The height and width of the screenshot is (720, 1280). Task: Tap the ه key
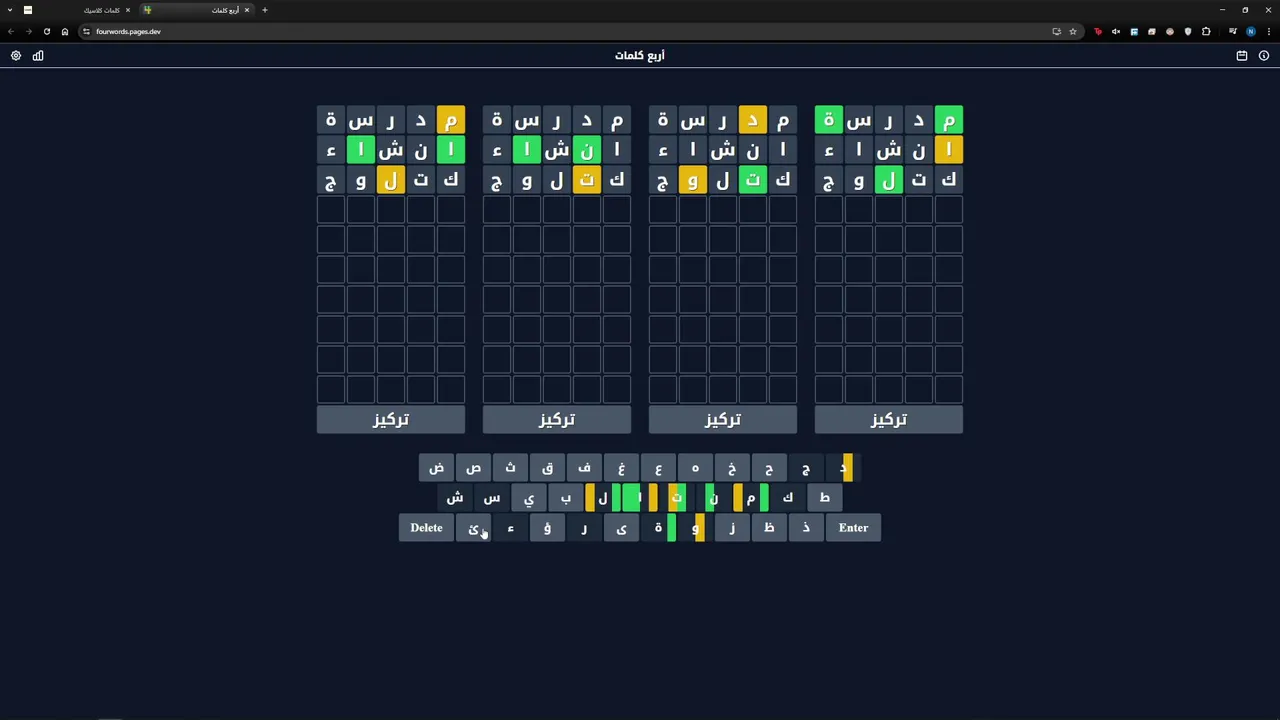[x=696, y=468]
